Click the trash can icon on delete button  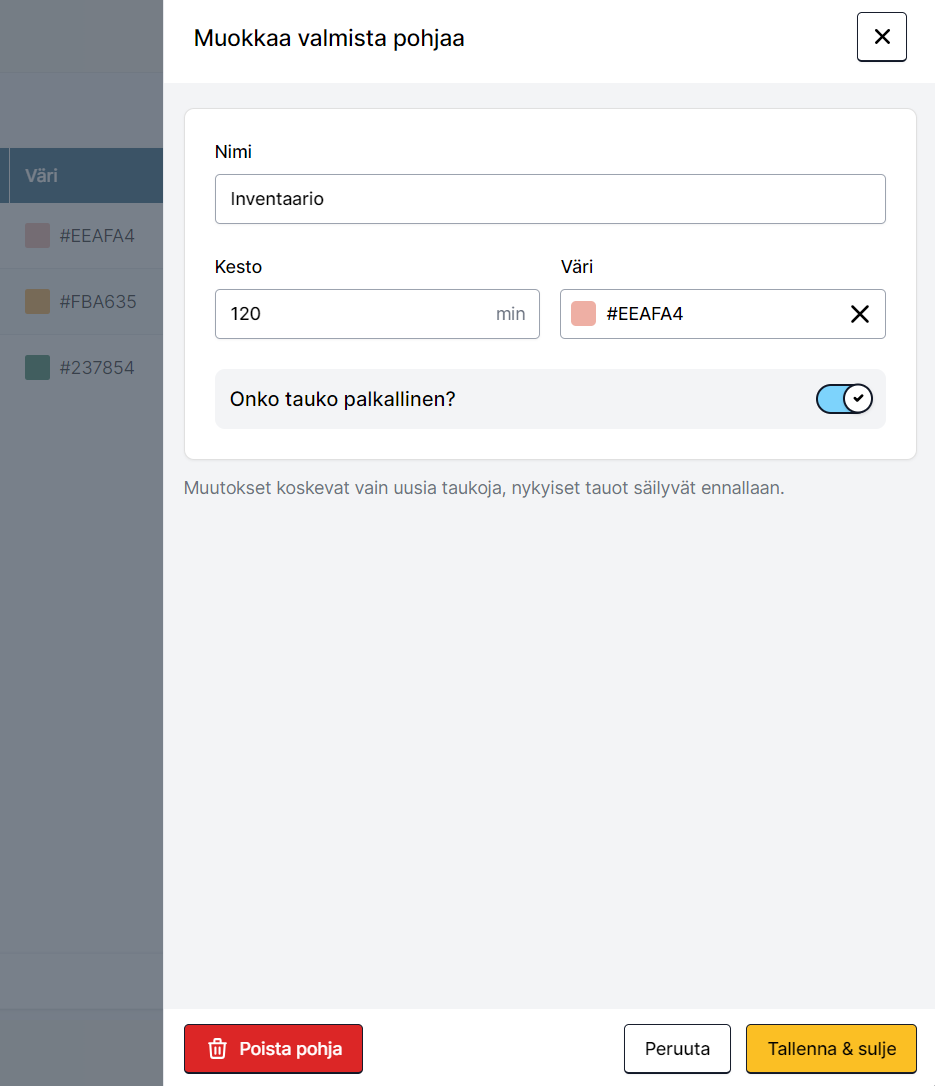tap(217, 1049)
